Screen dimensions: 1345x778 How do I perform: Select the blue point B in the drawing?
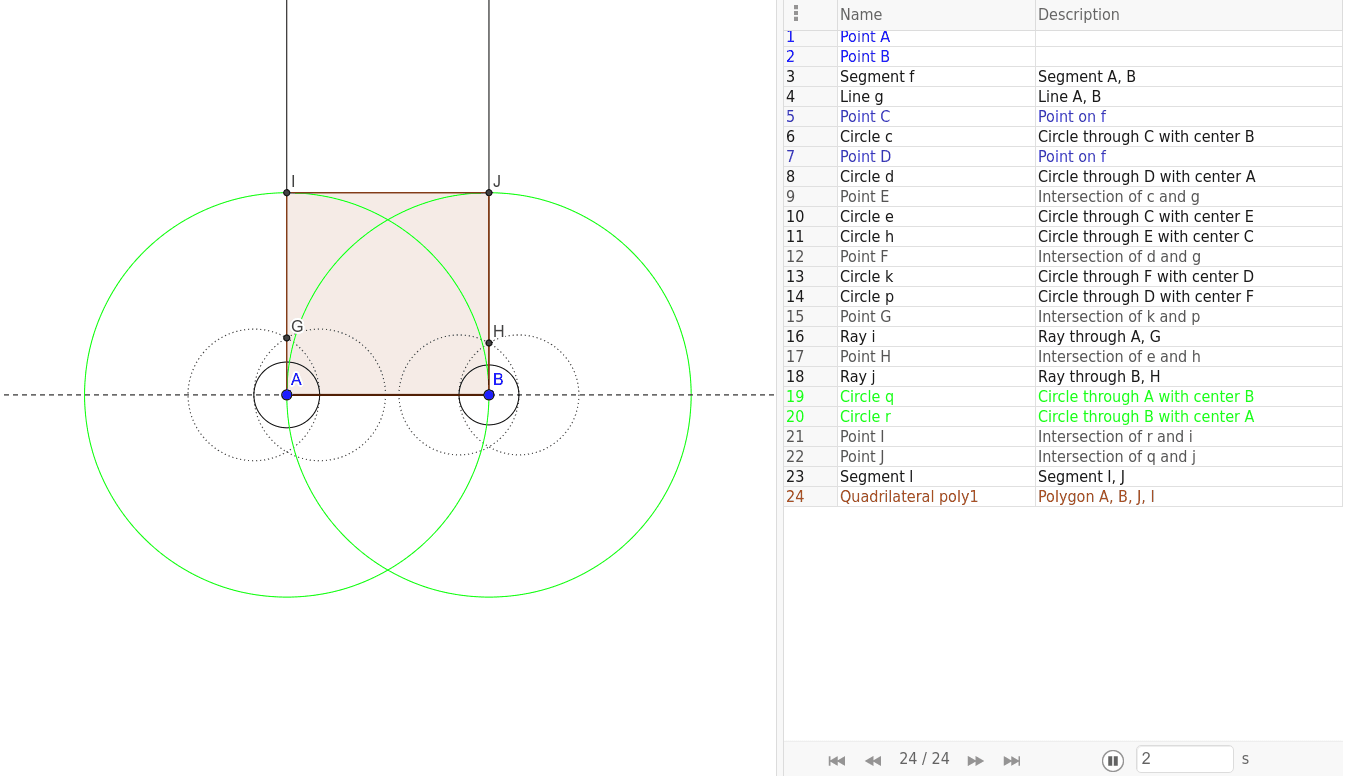[488, 395]
